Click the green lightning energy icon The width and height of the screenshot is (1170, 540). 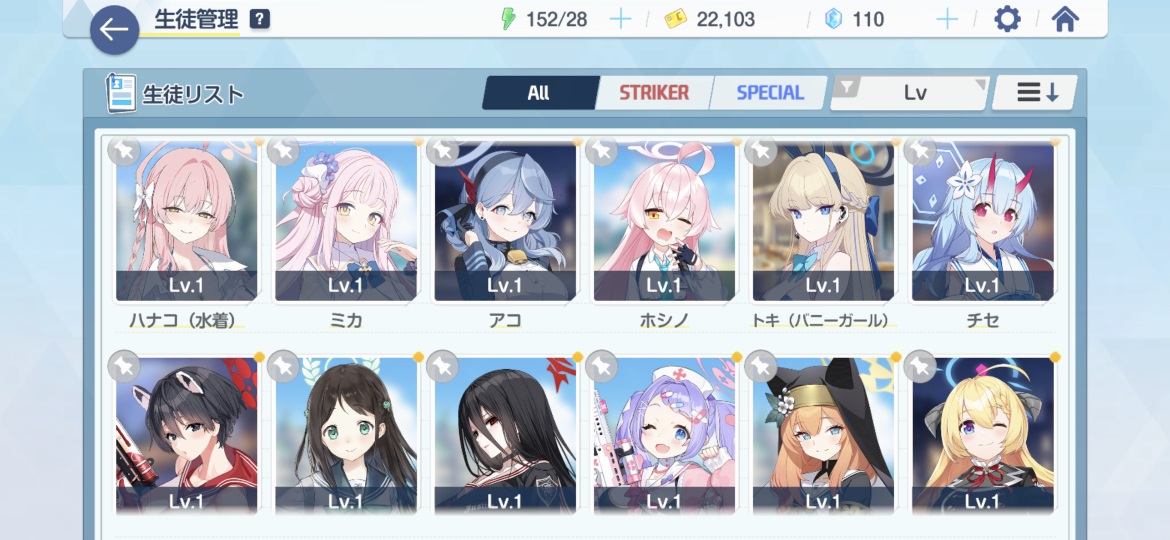tap(508, 19)
